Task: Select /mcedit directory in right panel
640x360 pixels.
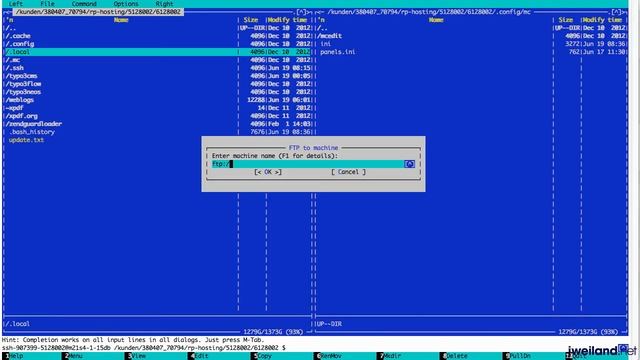Action: 472,36
